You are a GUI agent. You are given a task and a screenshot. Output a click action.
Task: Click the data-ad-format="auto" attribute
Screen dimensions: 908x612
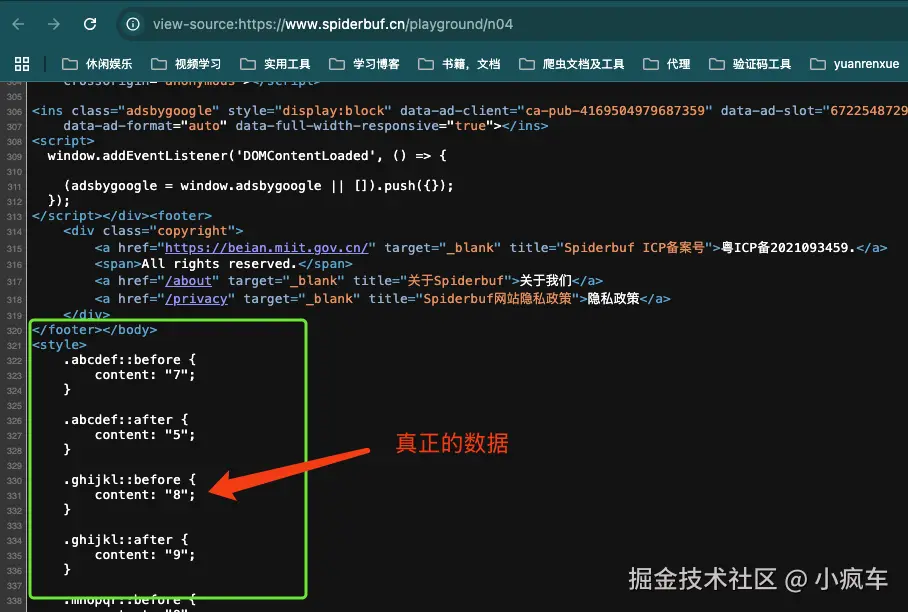click(145, 126)
